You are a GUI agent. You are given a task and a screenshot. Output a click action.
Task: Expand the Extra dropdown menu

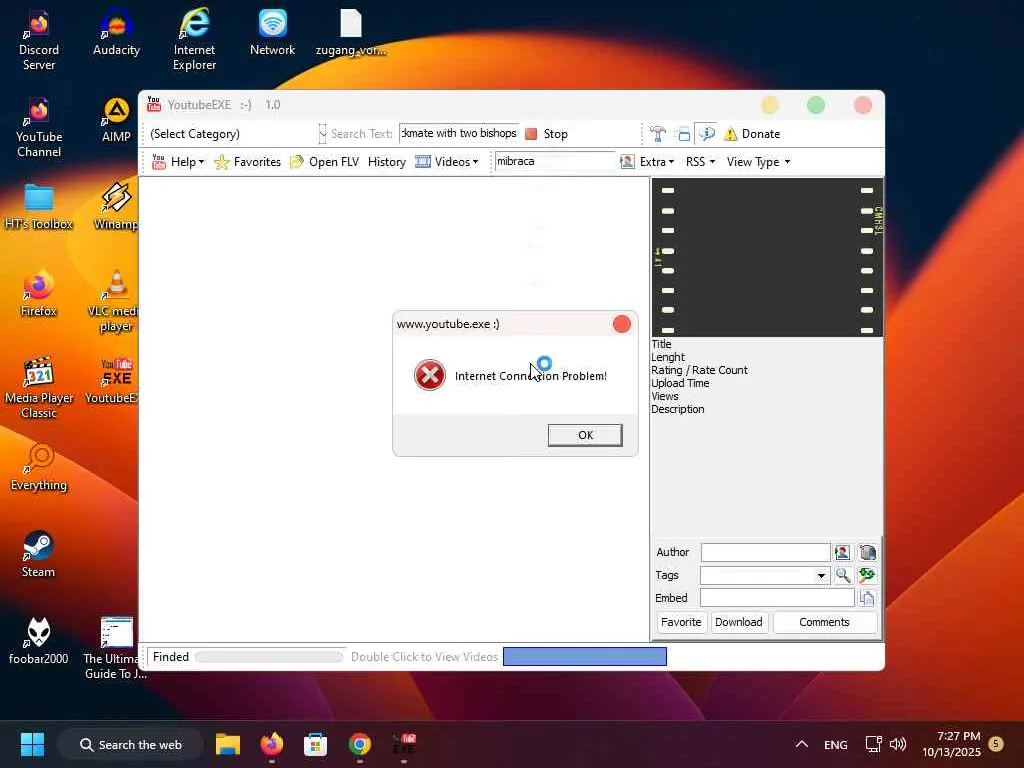[x=656, y=162]
